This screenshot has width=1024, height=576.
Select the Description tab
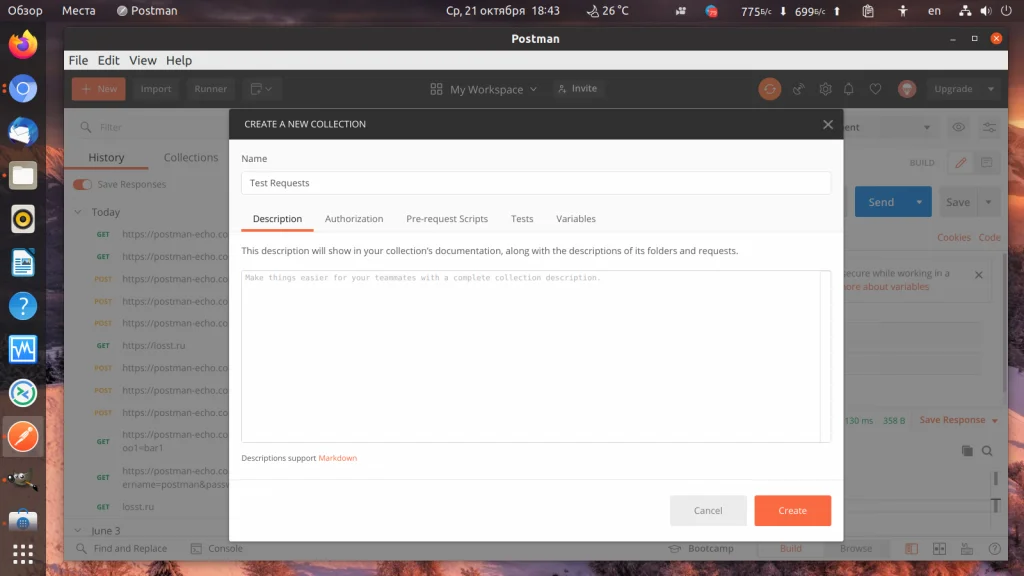pos(278,219)
